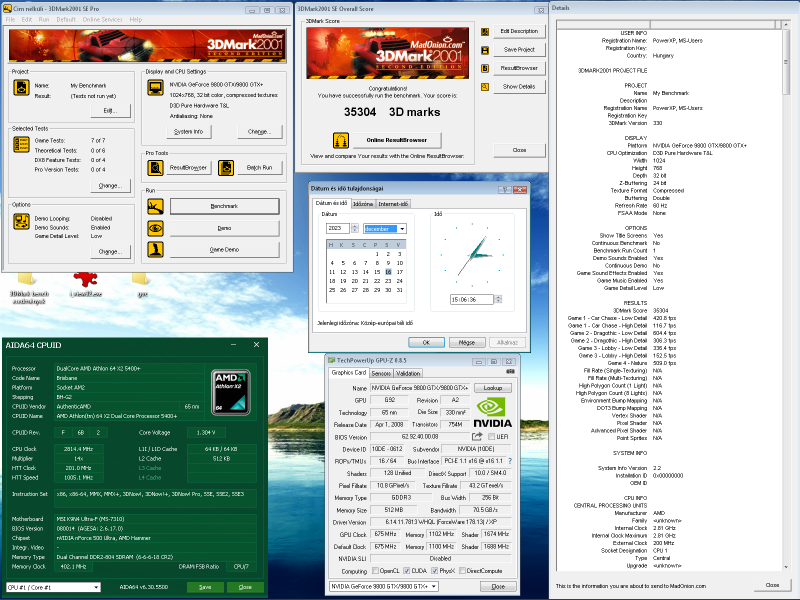Click OK in the date and time dialog
Viewport: 800px width, 600px height.
point(427,342)
